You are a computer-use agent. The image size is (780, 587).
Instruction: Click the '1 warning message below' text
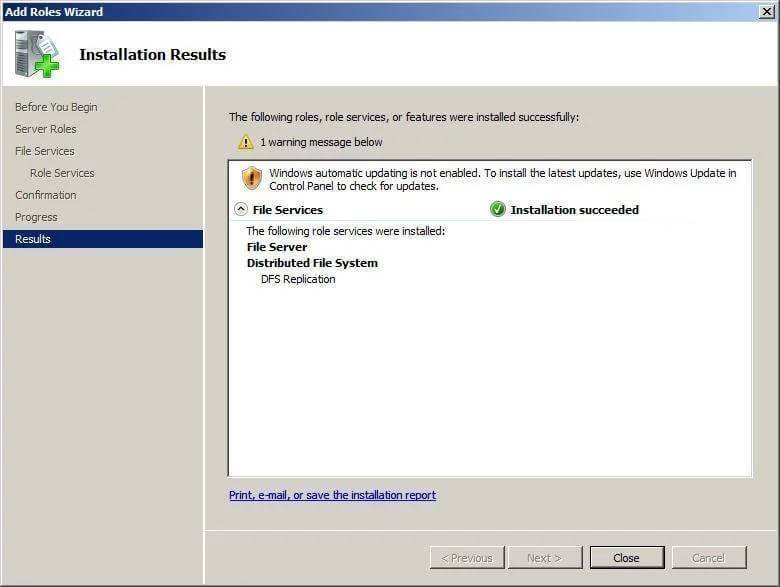pyautogui.click(x=321, y=142)
